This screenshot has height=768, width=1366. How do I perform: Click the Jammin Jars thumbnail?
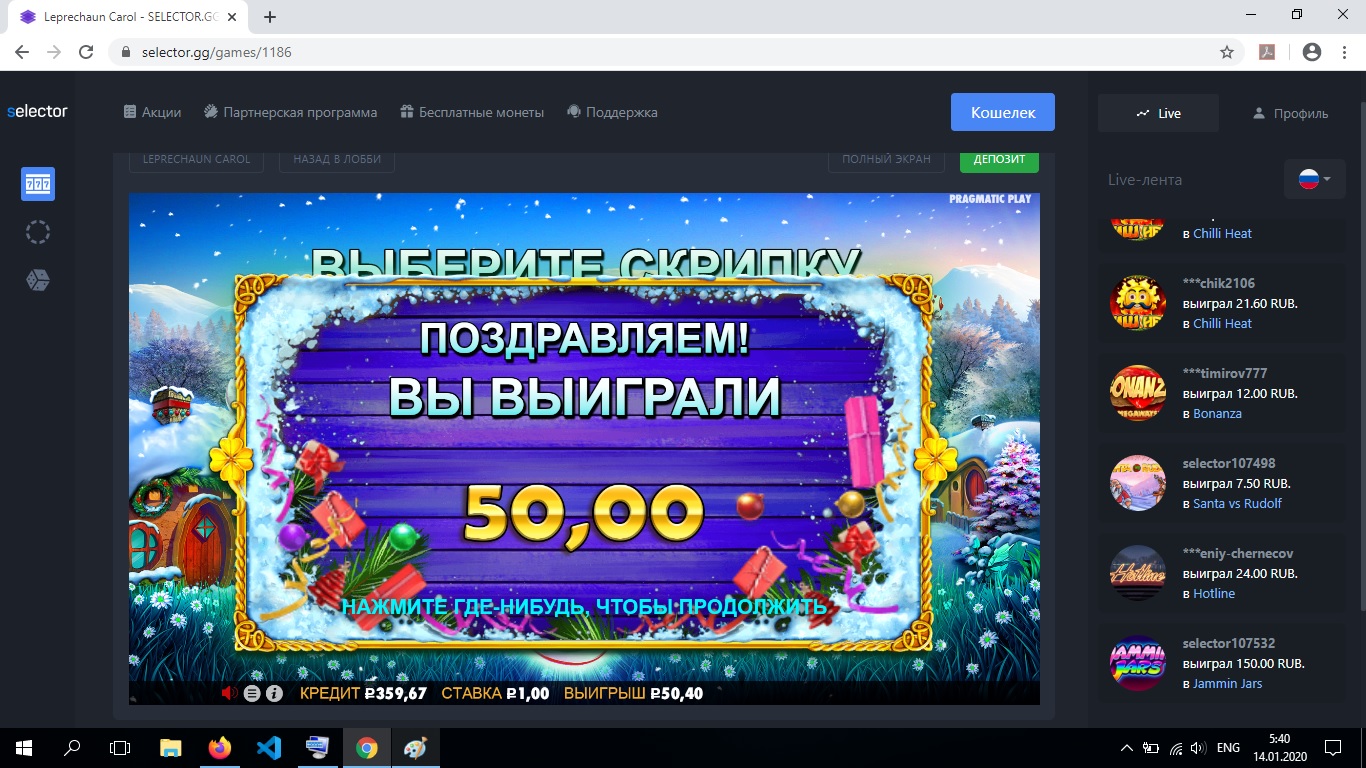click(1138, 663)
